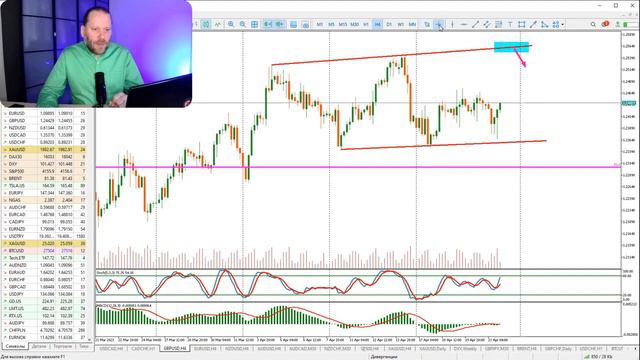Switch to the CADCHF,H1 chart tab

click(x=143, y=349)
